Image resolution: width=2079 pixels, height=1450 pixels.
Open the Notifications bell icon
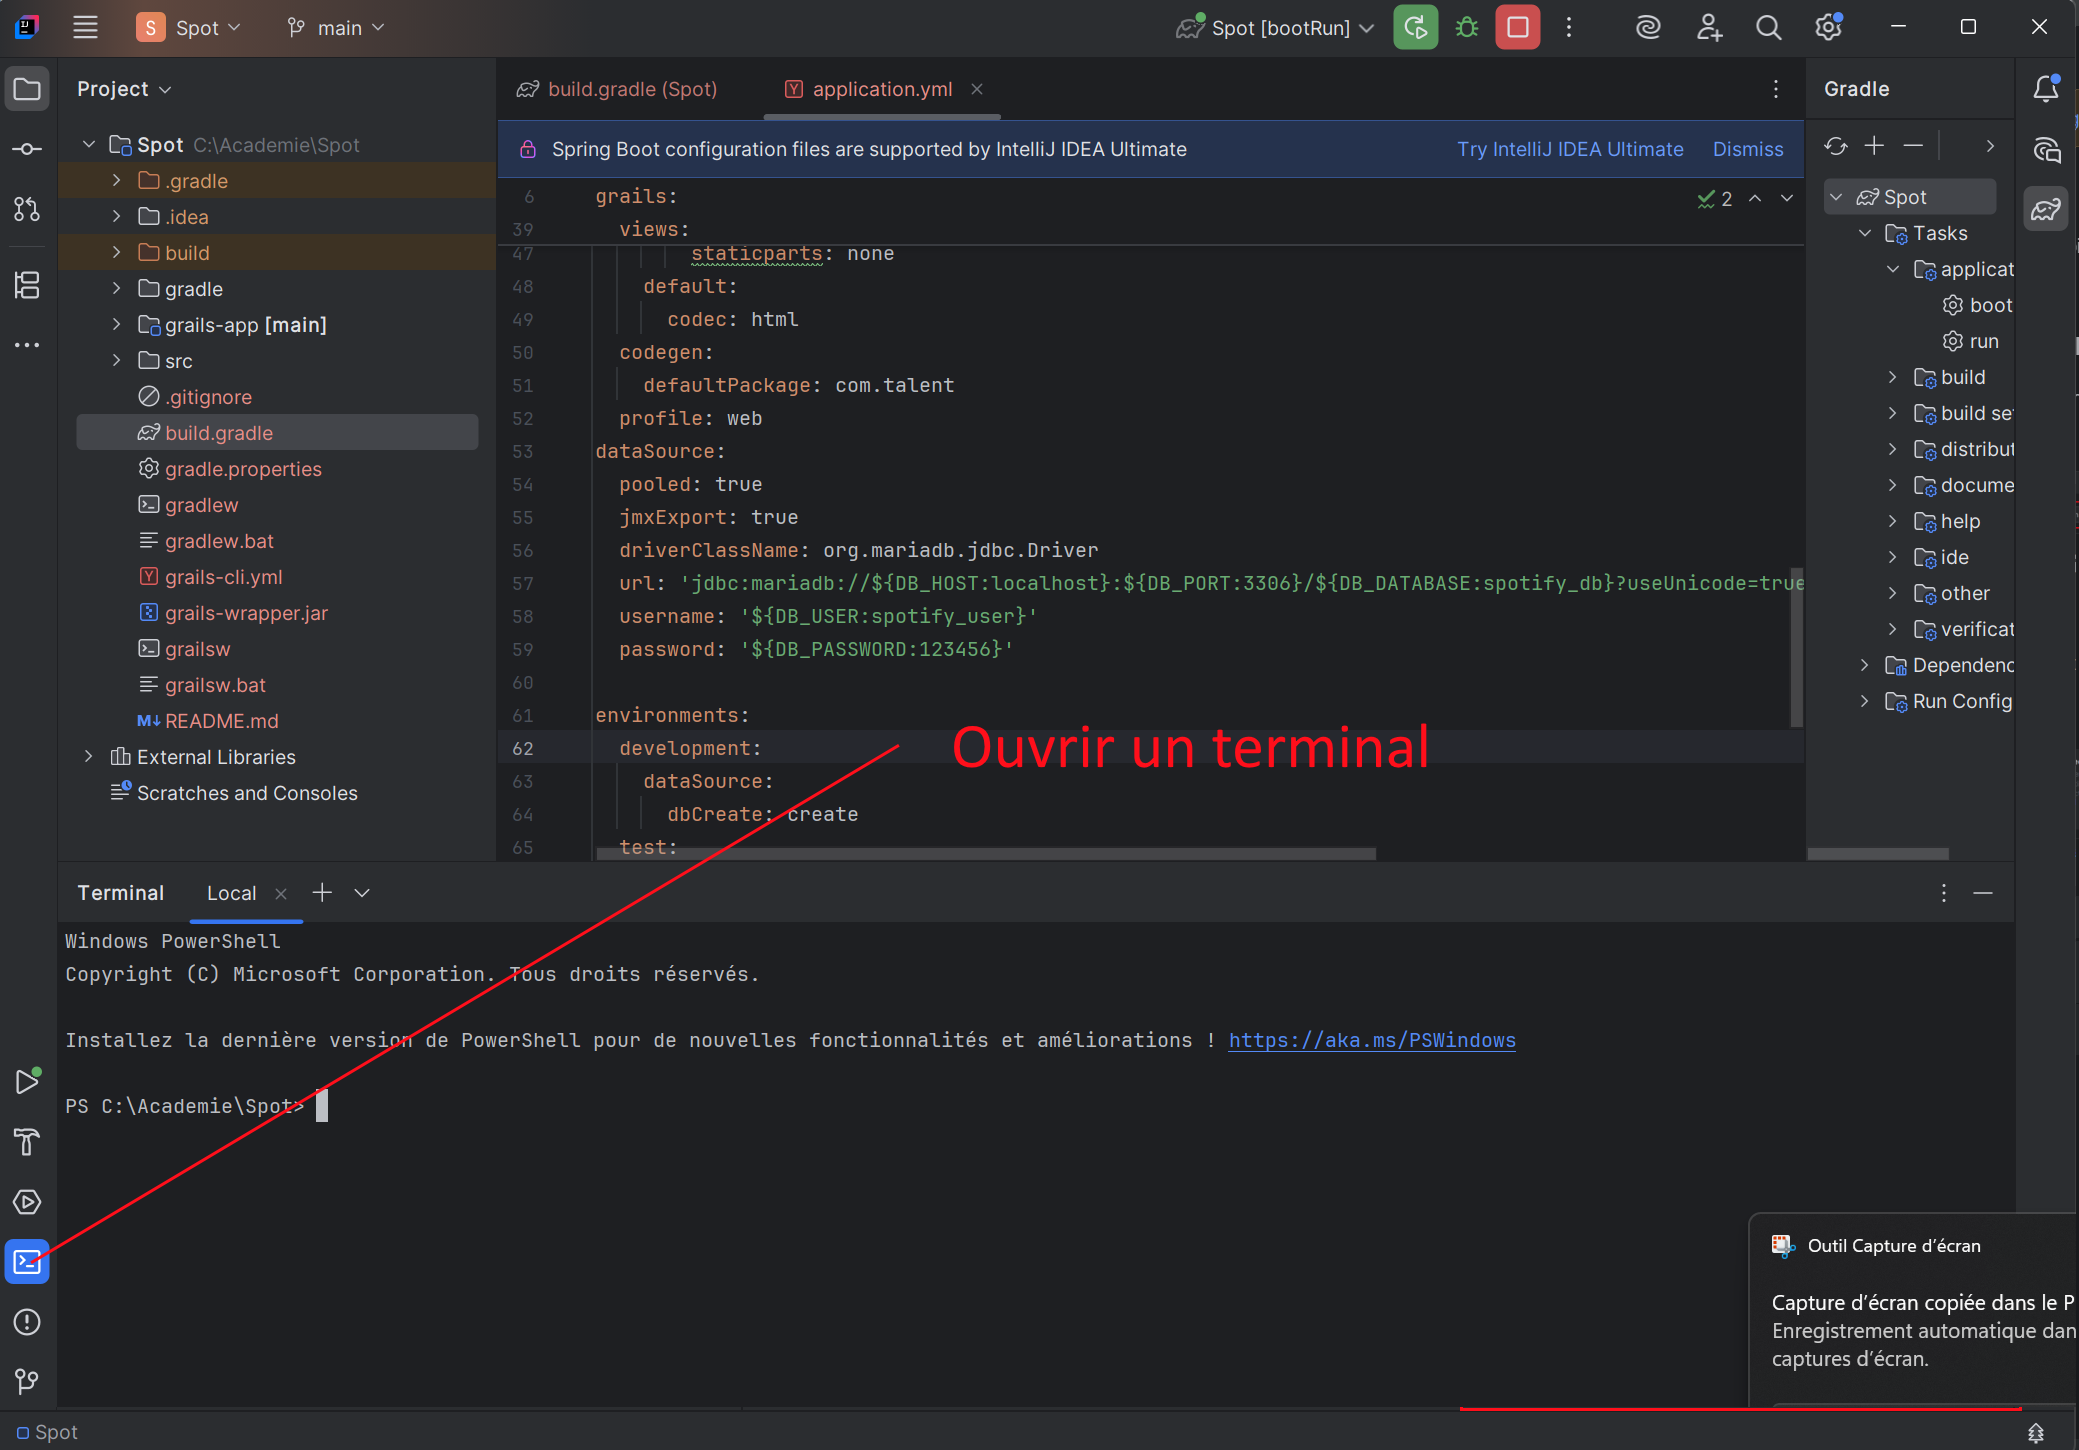(2046, 89)
